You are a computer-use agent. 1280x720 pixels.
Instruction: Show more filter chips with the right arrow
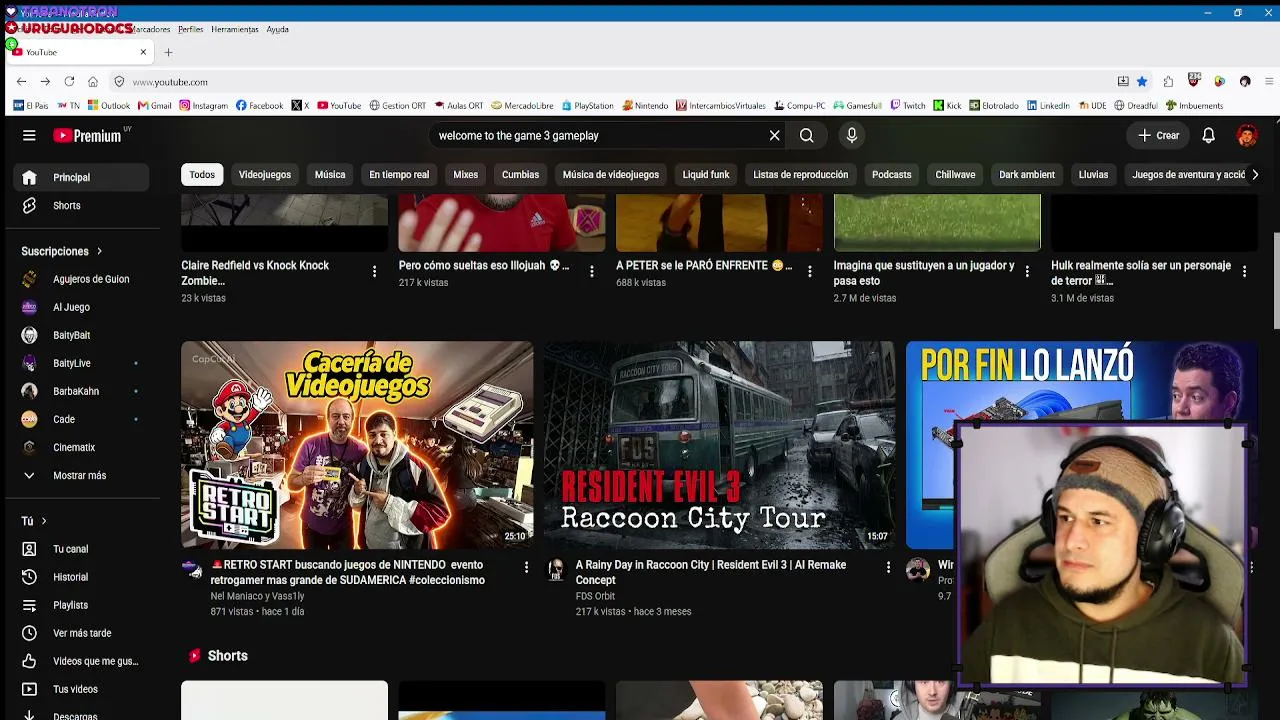[x=1255, y=175]
